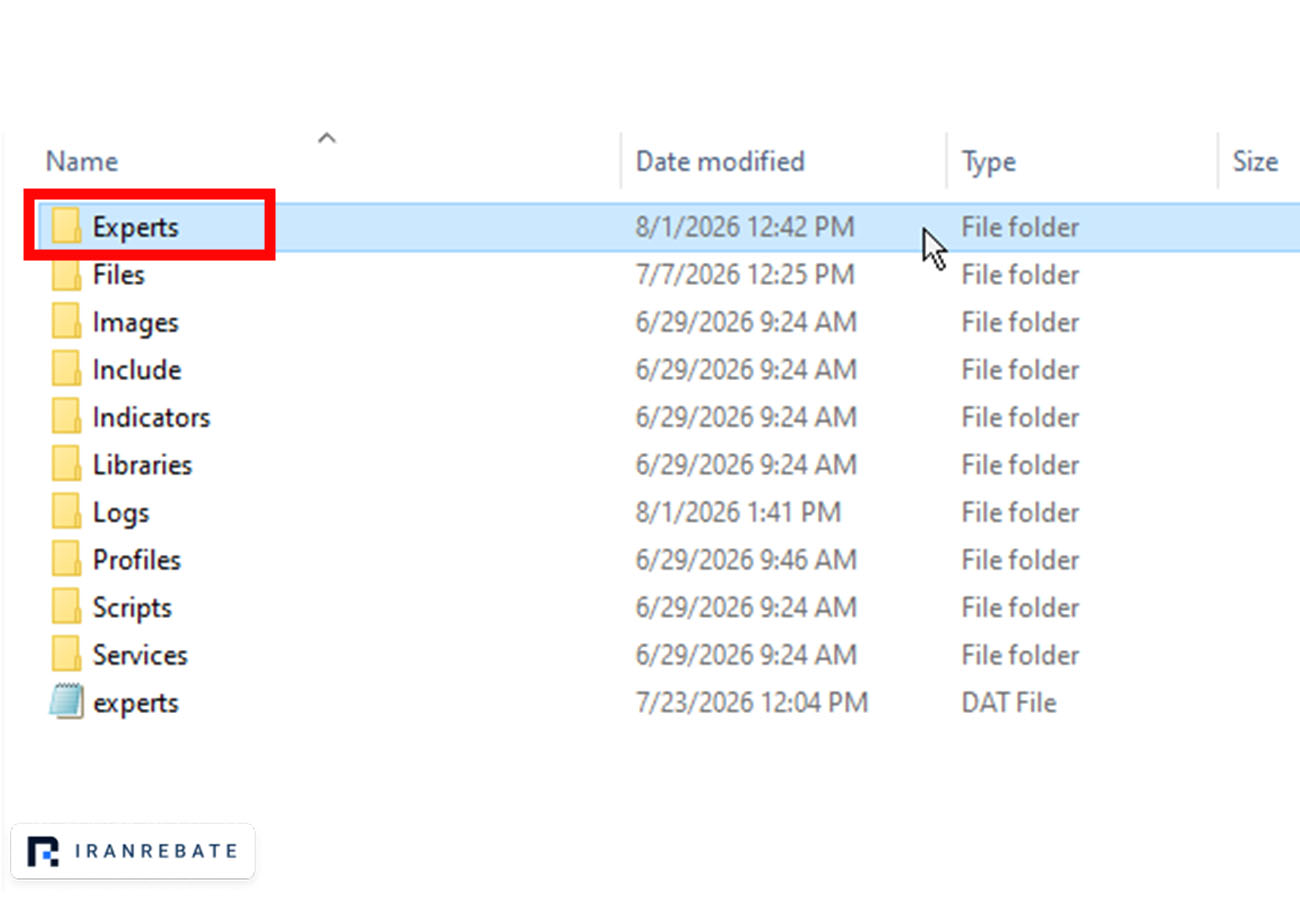The image size is (1300, 900).
Task: Select the Profiles folder name
Action: coord(137,560)
